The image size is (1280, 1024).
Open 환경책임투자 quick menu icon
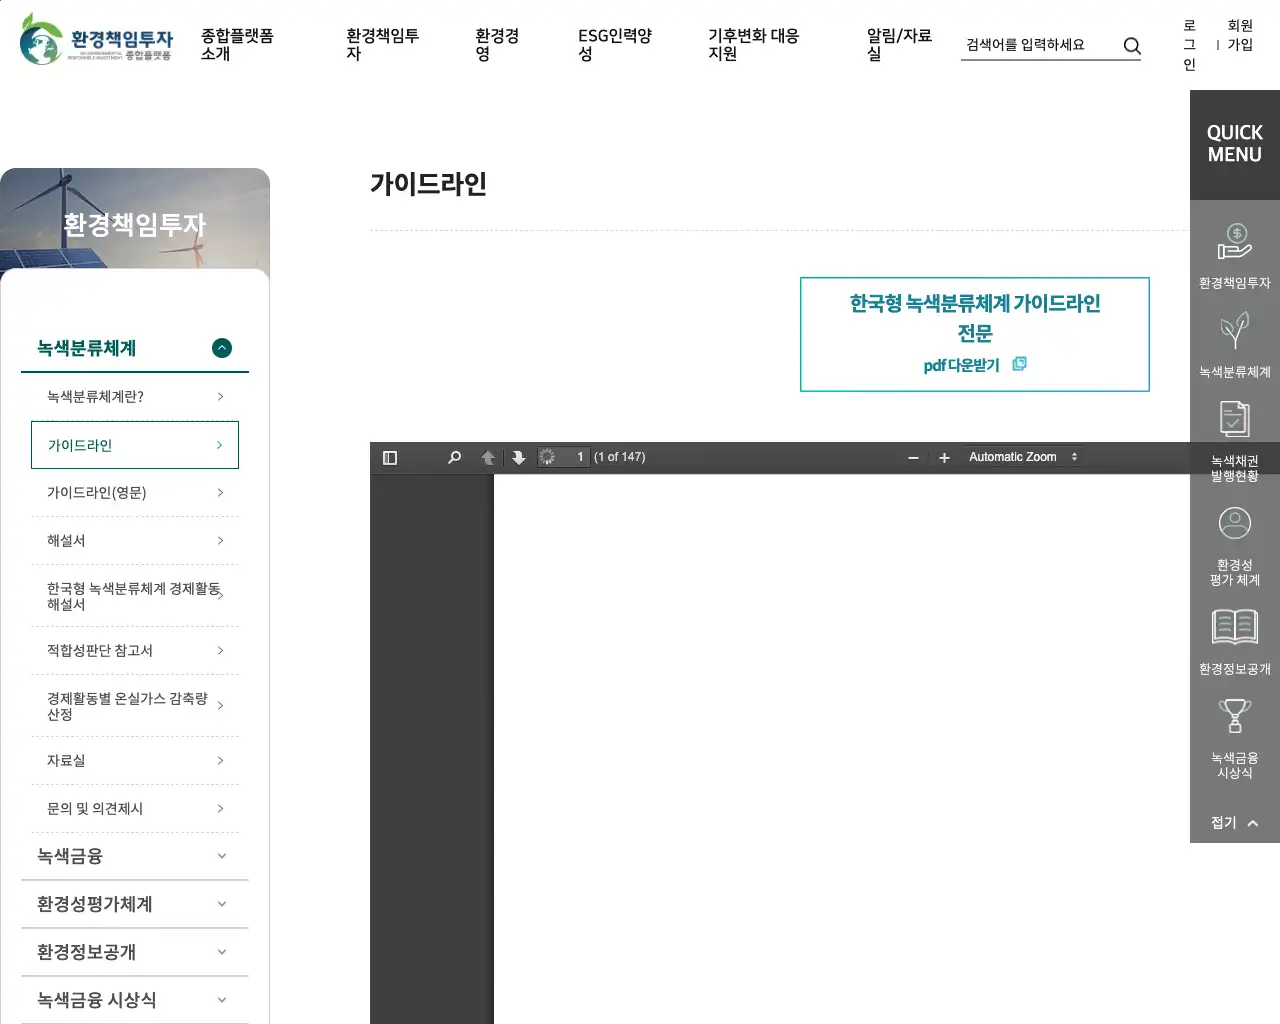pyautogui.click(x=1234, y=243)
